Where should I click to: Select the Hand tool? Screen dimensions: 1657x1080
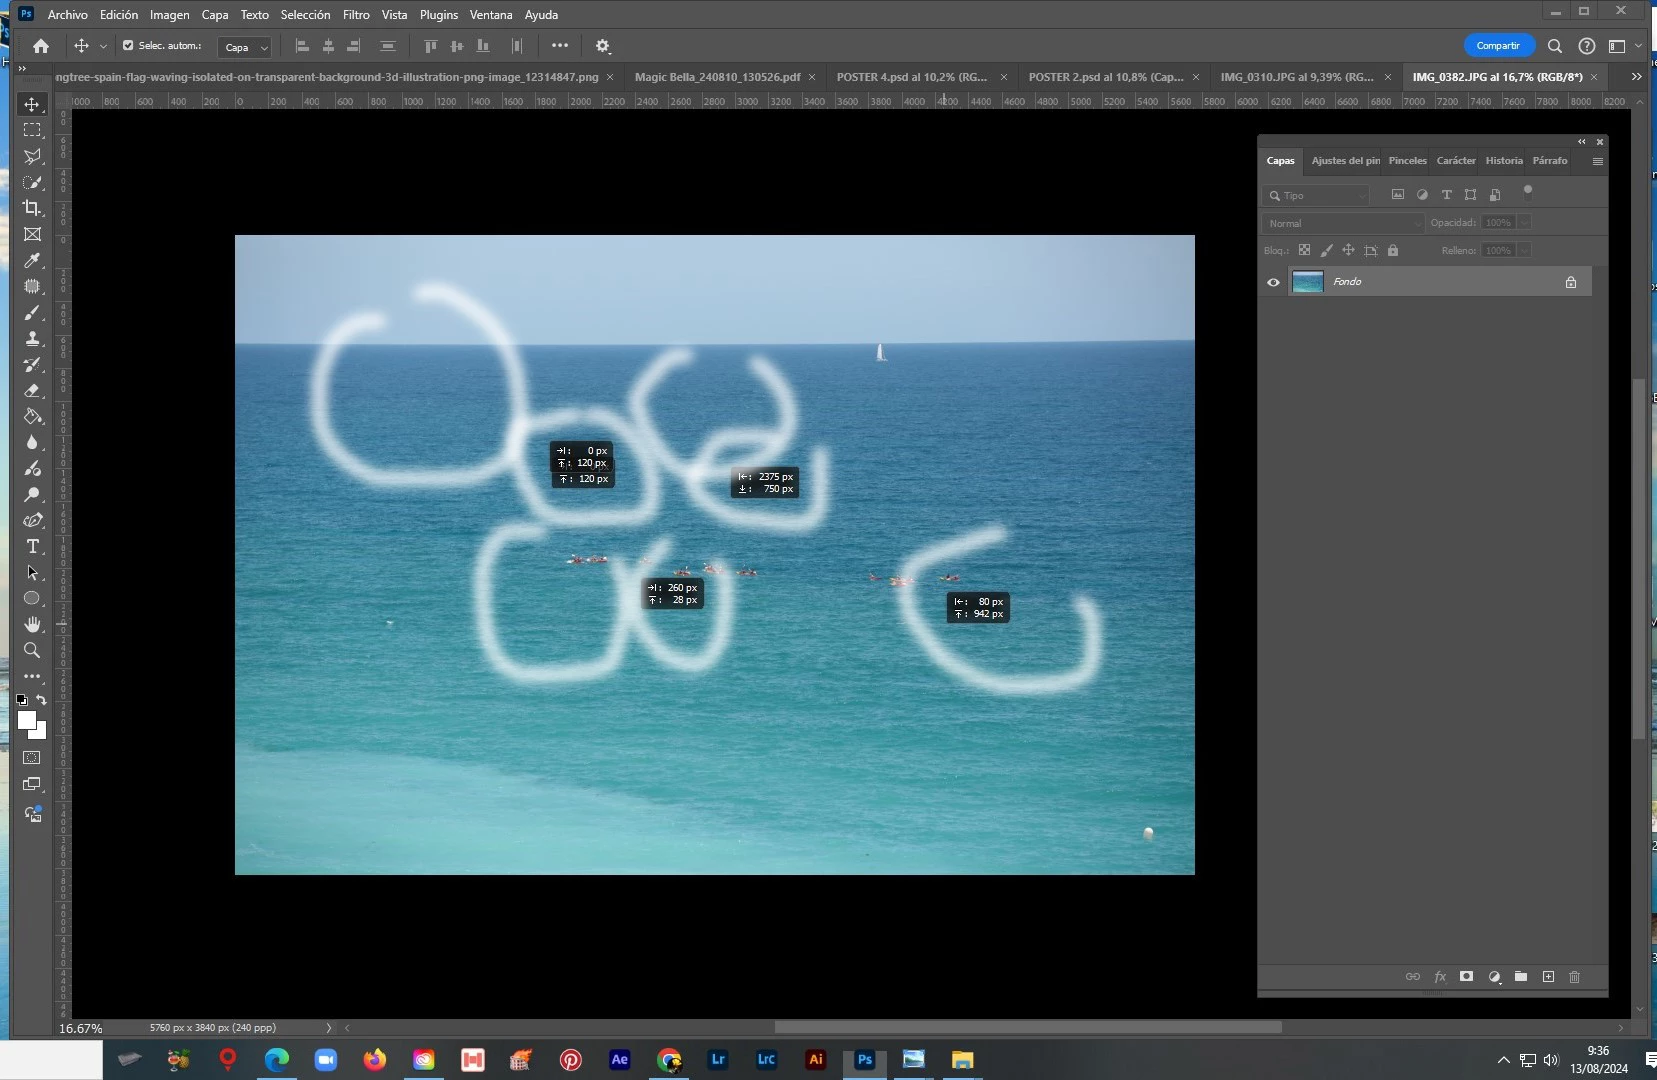(32, 624)
